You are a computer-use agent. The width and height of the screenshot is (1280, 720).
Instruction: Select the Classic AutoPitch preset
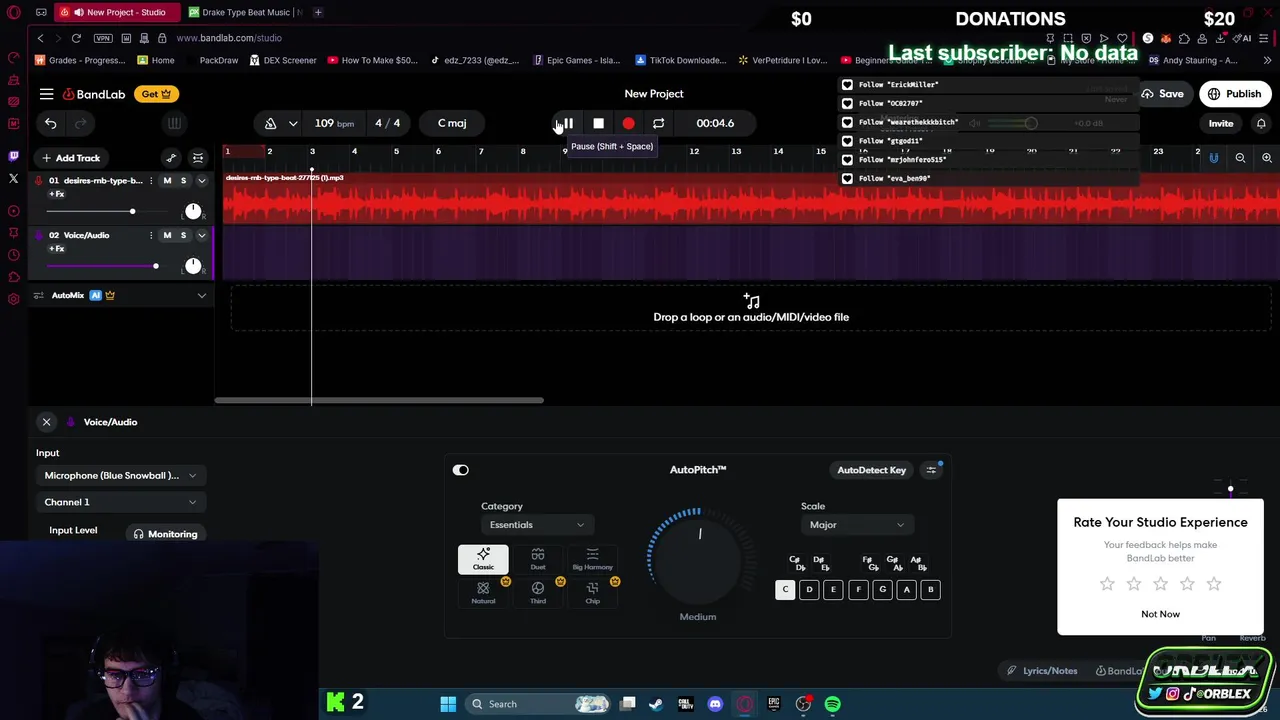click(x=483, y=559)
